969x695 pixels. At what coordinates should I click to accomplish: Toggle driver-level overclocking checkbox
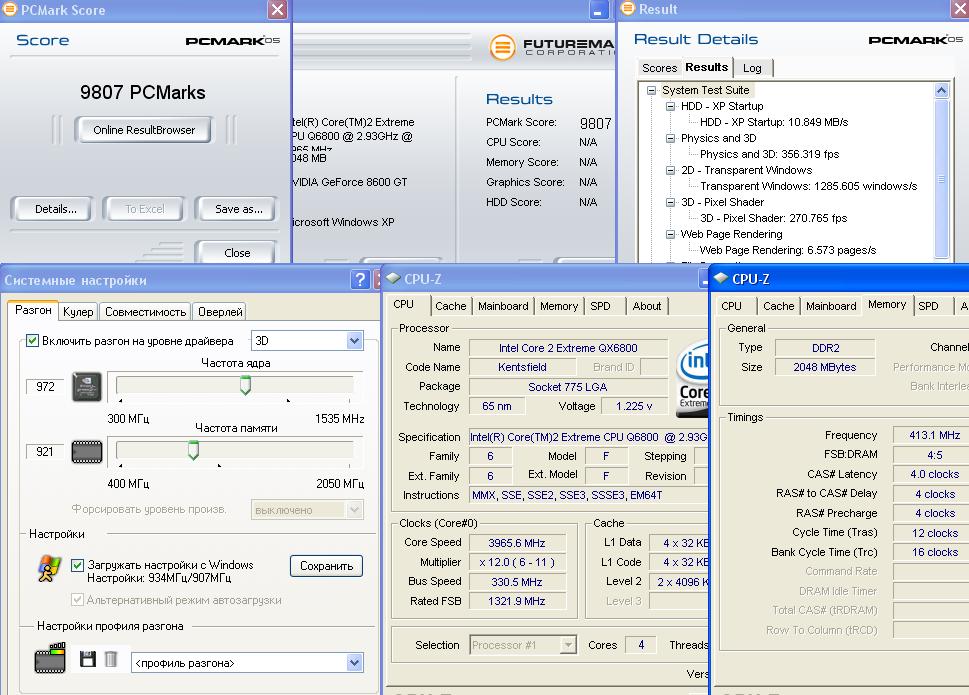pos(32,340)
